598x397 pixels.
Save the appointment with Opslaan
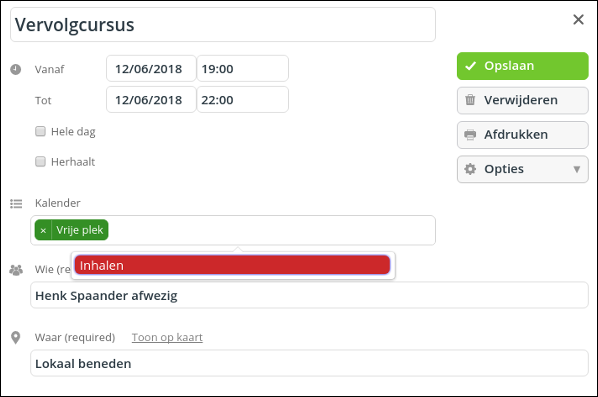[522, 66]
